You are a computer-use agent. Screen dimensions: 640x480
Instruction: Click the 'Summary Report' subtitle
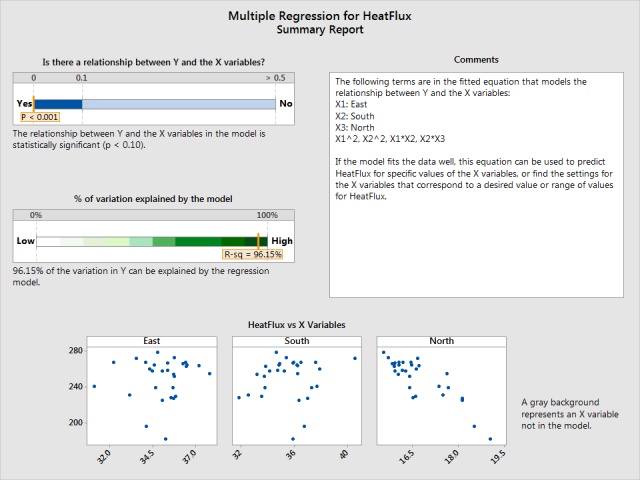click(320, 30)
